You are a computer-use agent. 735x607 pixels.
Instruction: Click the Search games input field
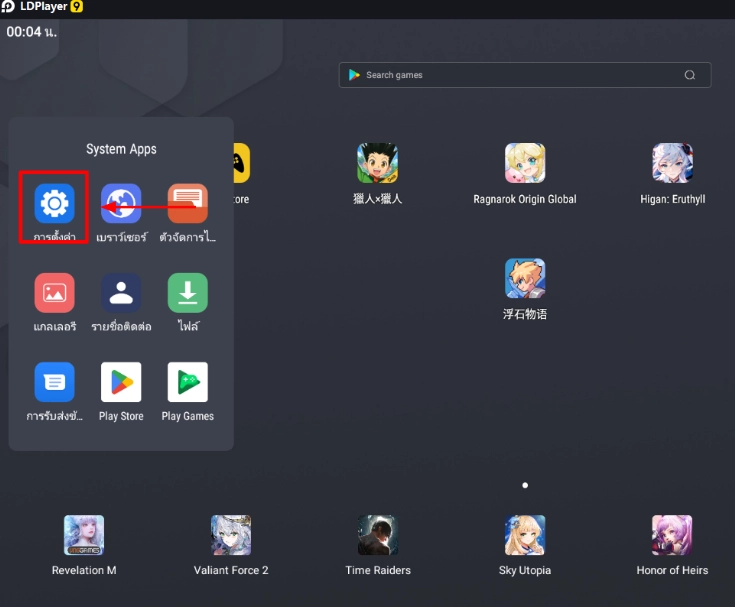point(510,75)
